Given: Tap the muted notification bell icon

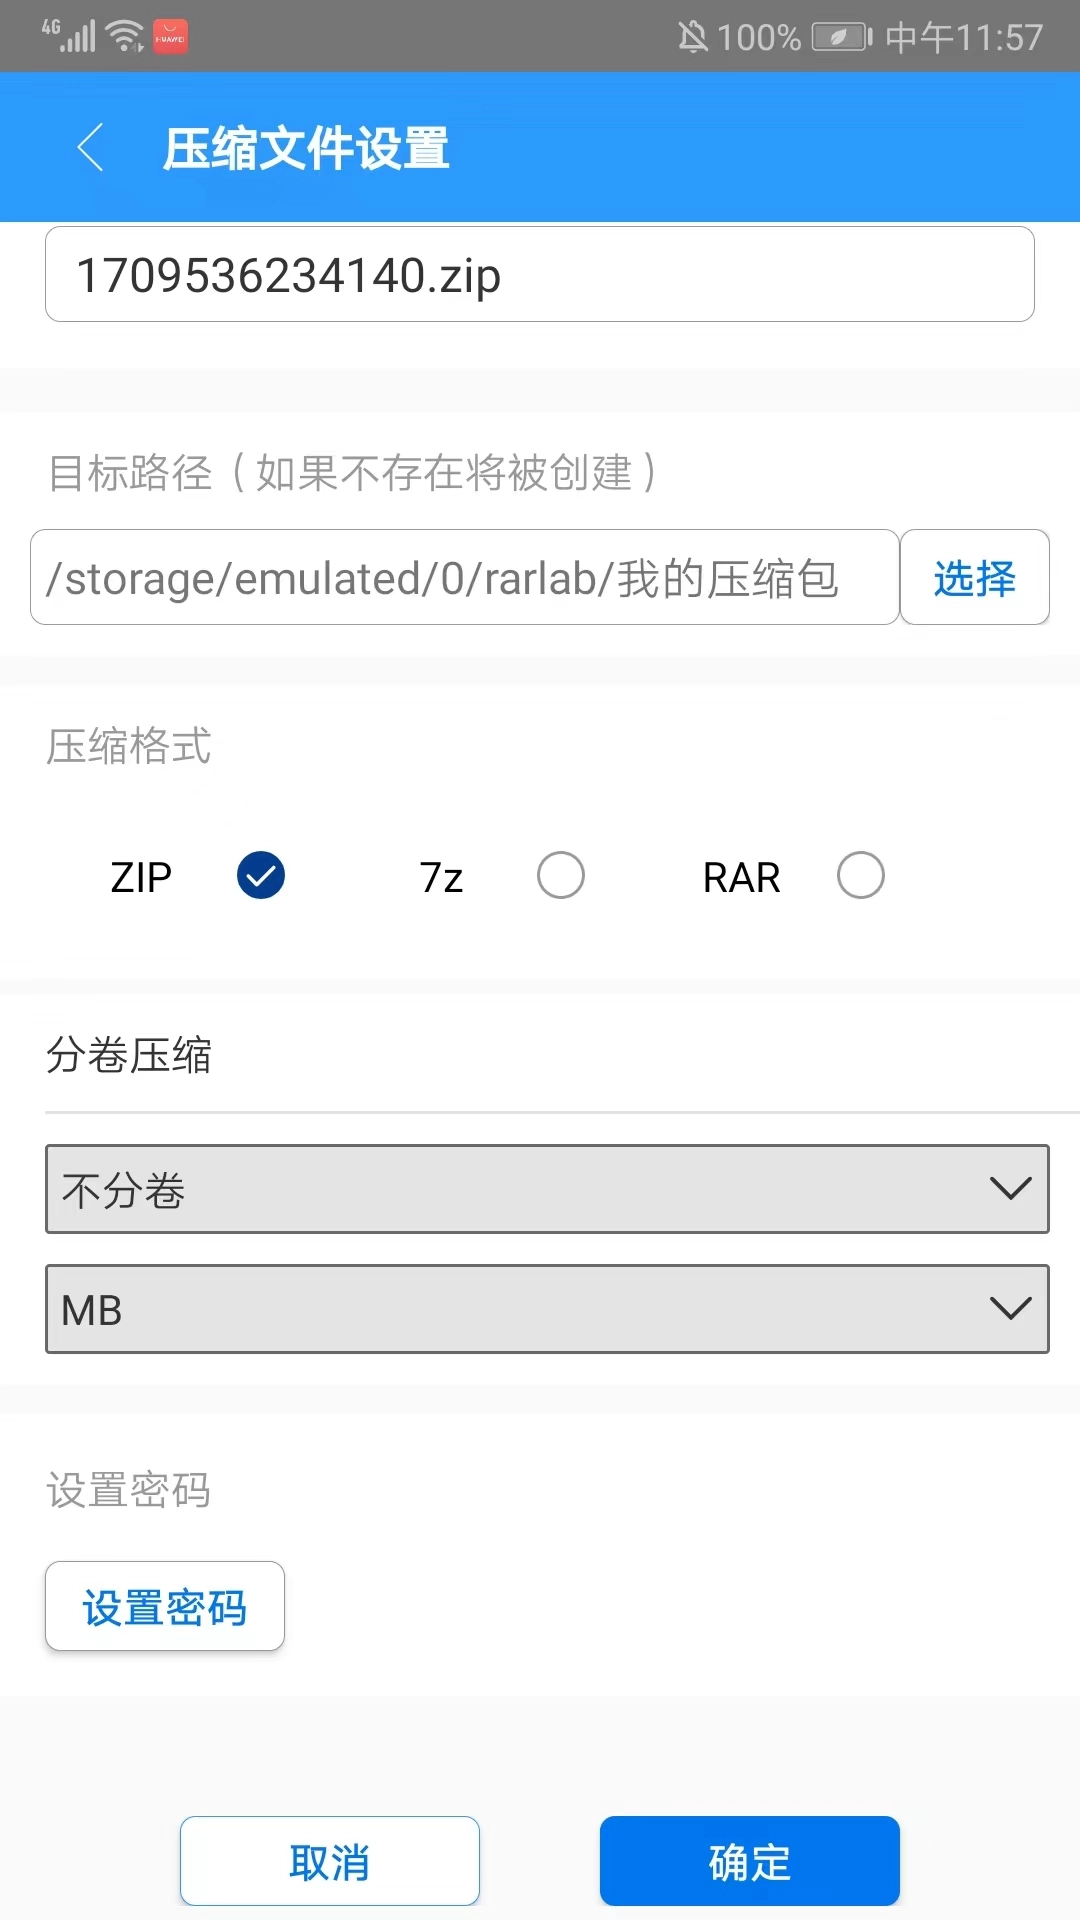Looking at the screenshot, I should pyautogui.click(x=692, y=38).
